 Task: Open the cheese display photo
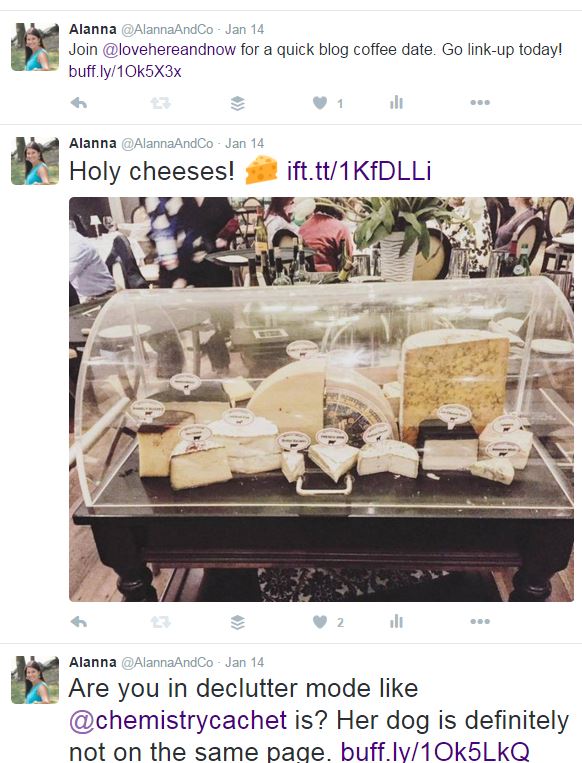pos(321,399)
